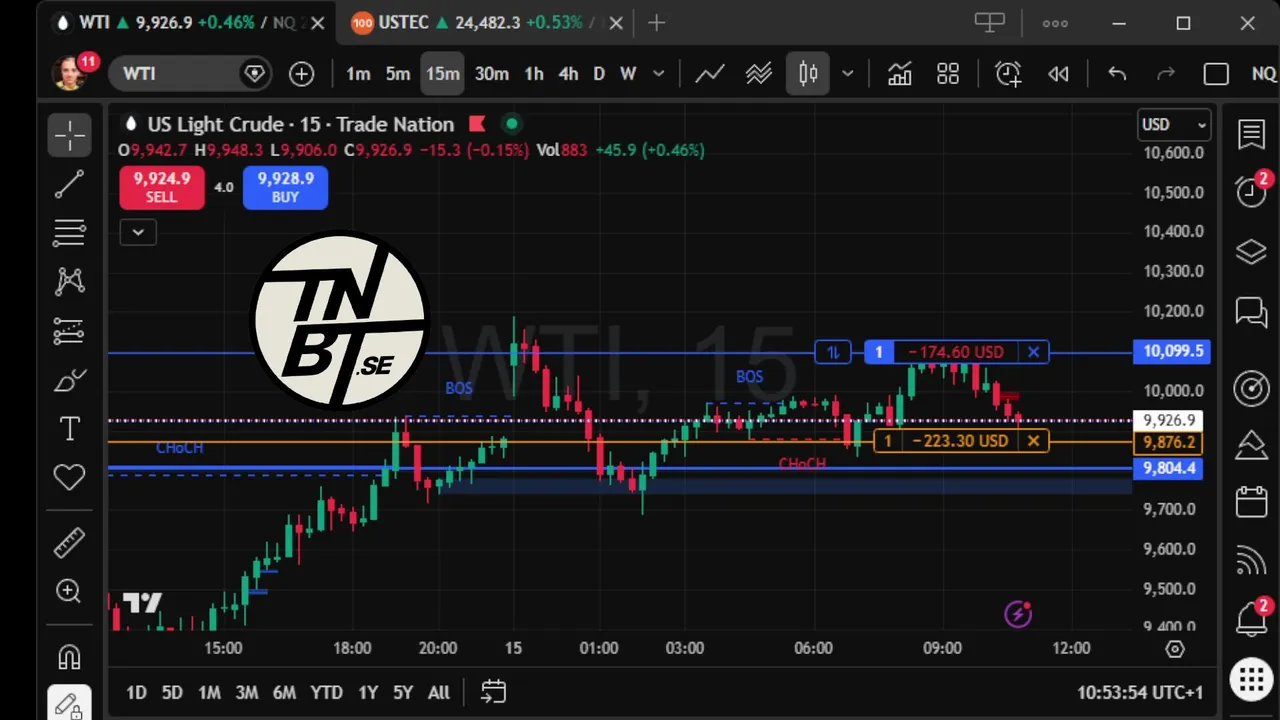Viewport: 1280px width, 720px height.
Task: Select the 5m timeframe
Action: click(x=398, y=74)
